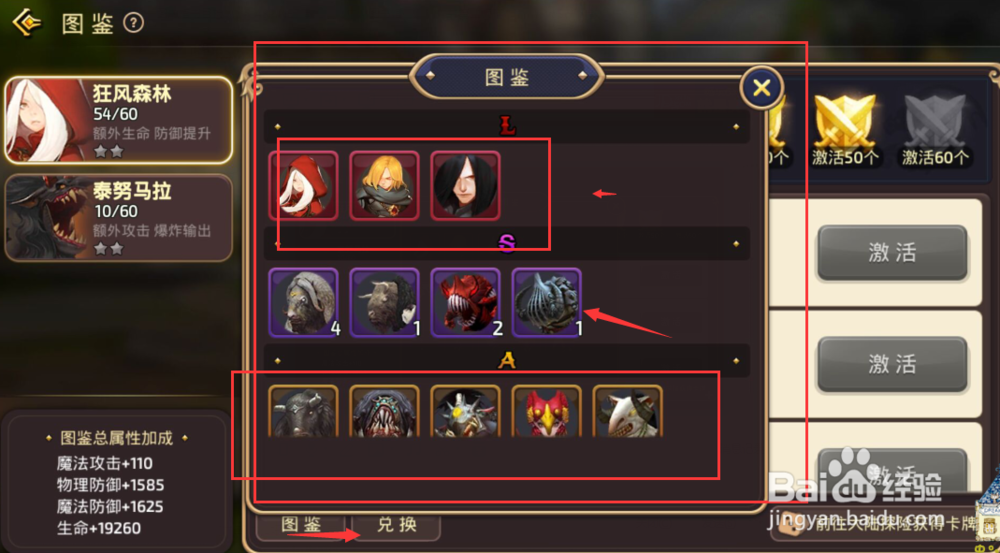This screenshot has width=1000, height=553.
Task: Click the top 激活 button
Action: pos(892,253)
